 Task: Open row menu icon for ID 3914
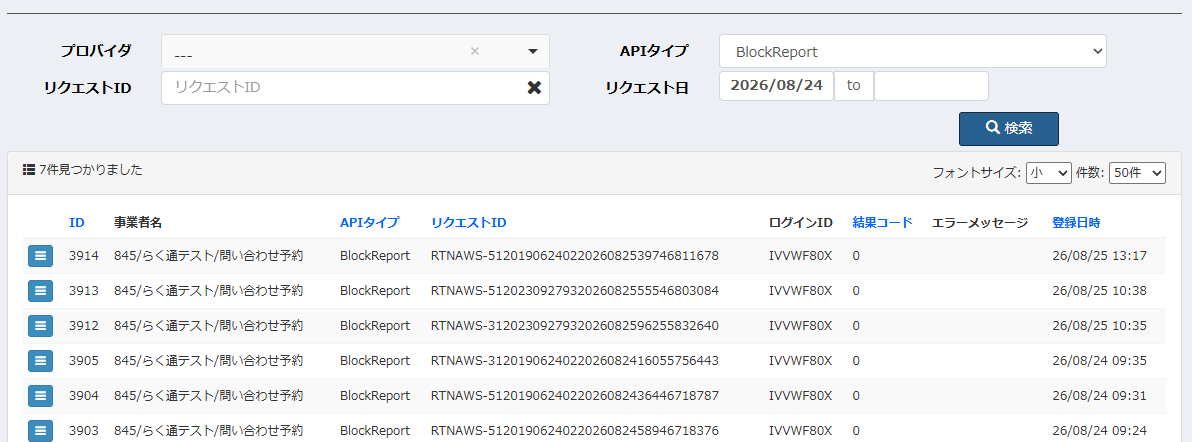click(40, 256)
